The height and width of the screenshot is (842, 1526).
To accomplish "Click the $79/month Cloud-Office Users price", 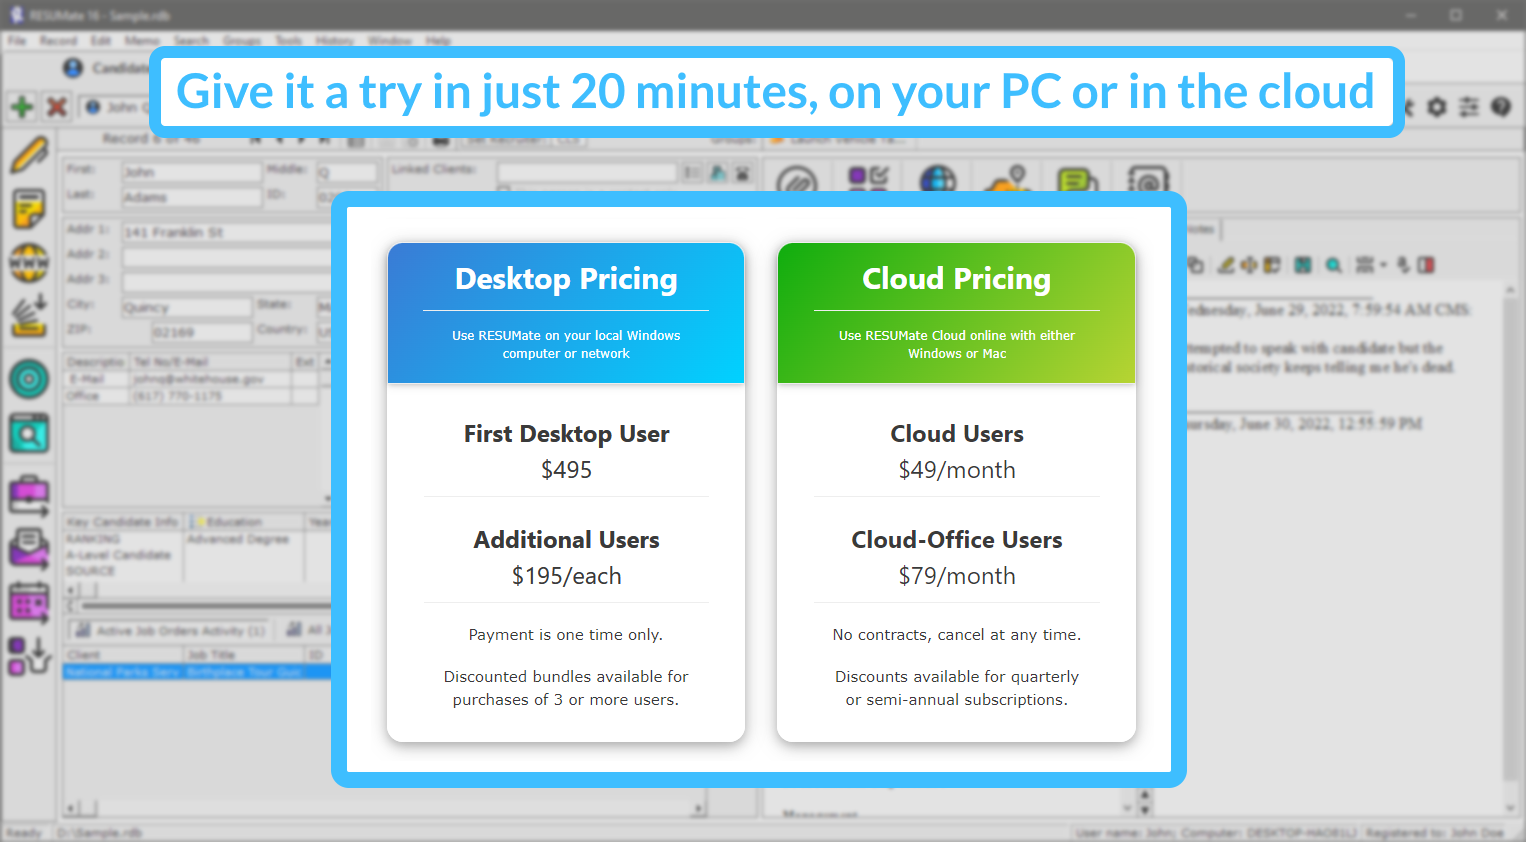I will pyautogui.click(x=957, y=576).
